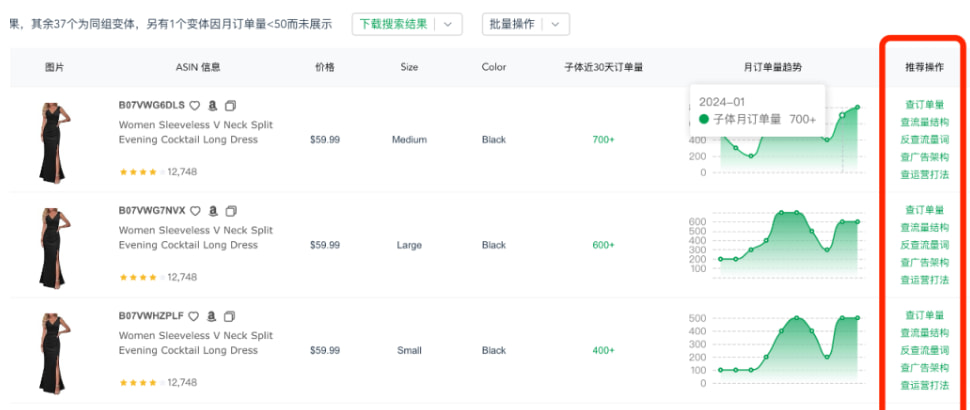The height and width of the screenshot is (410, 970).
Task: Click 查运营打法 for B07VWHZPLF
Action: coord(924,385)
